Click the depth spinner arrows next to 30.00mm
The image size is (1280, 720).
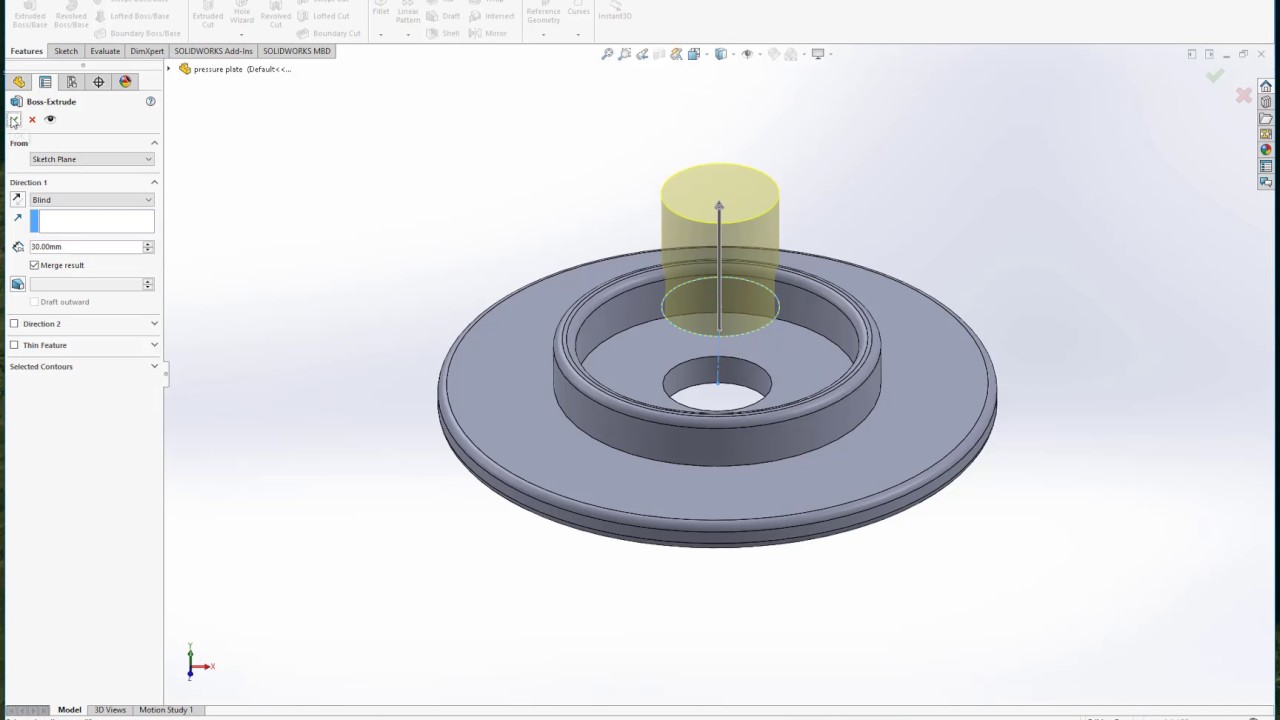[148, 247]
